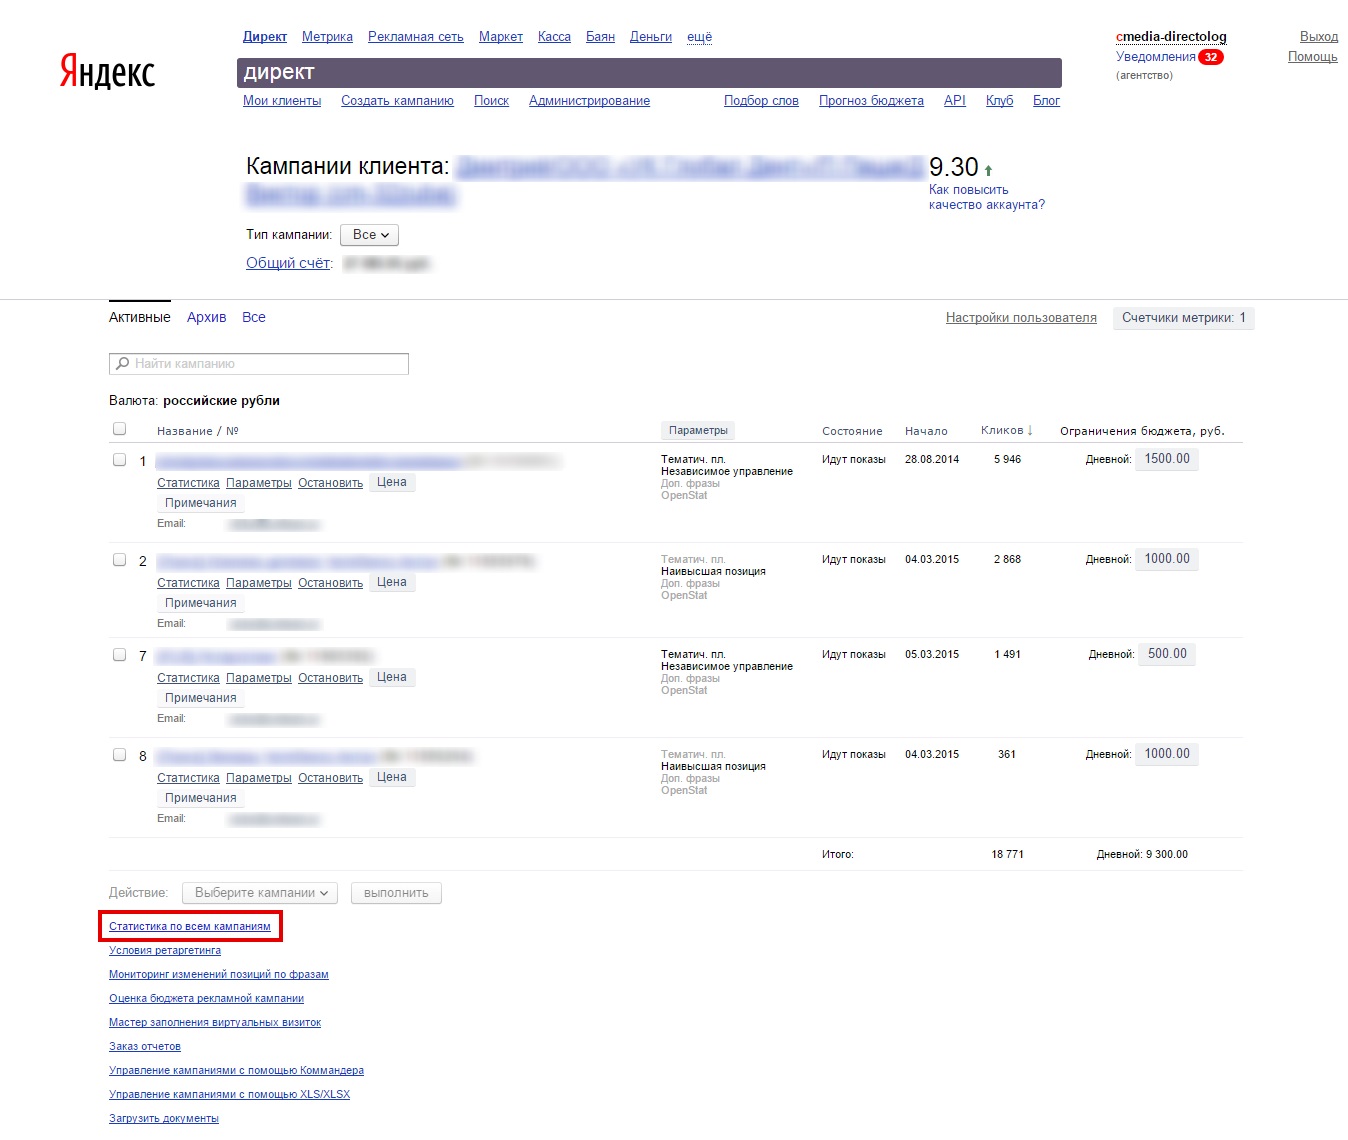Image resolution: width=1348 pixels, height=1140 pixels.
Task: Open Статистика по всем кампаниям
Action: click(x=190, y=926)
